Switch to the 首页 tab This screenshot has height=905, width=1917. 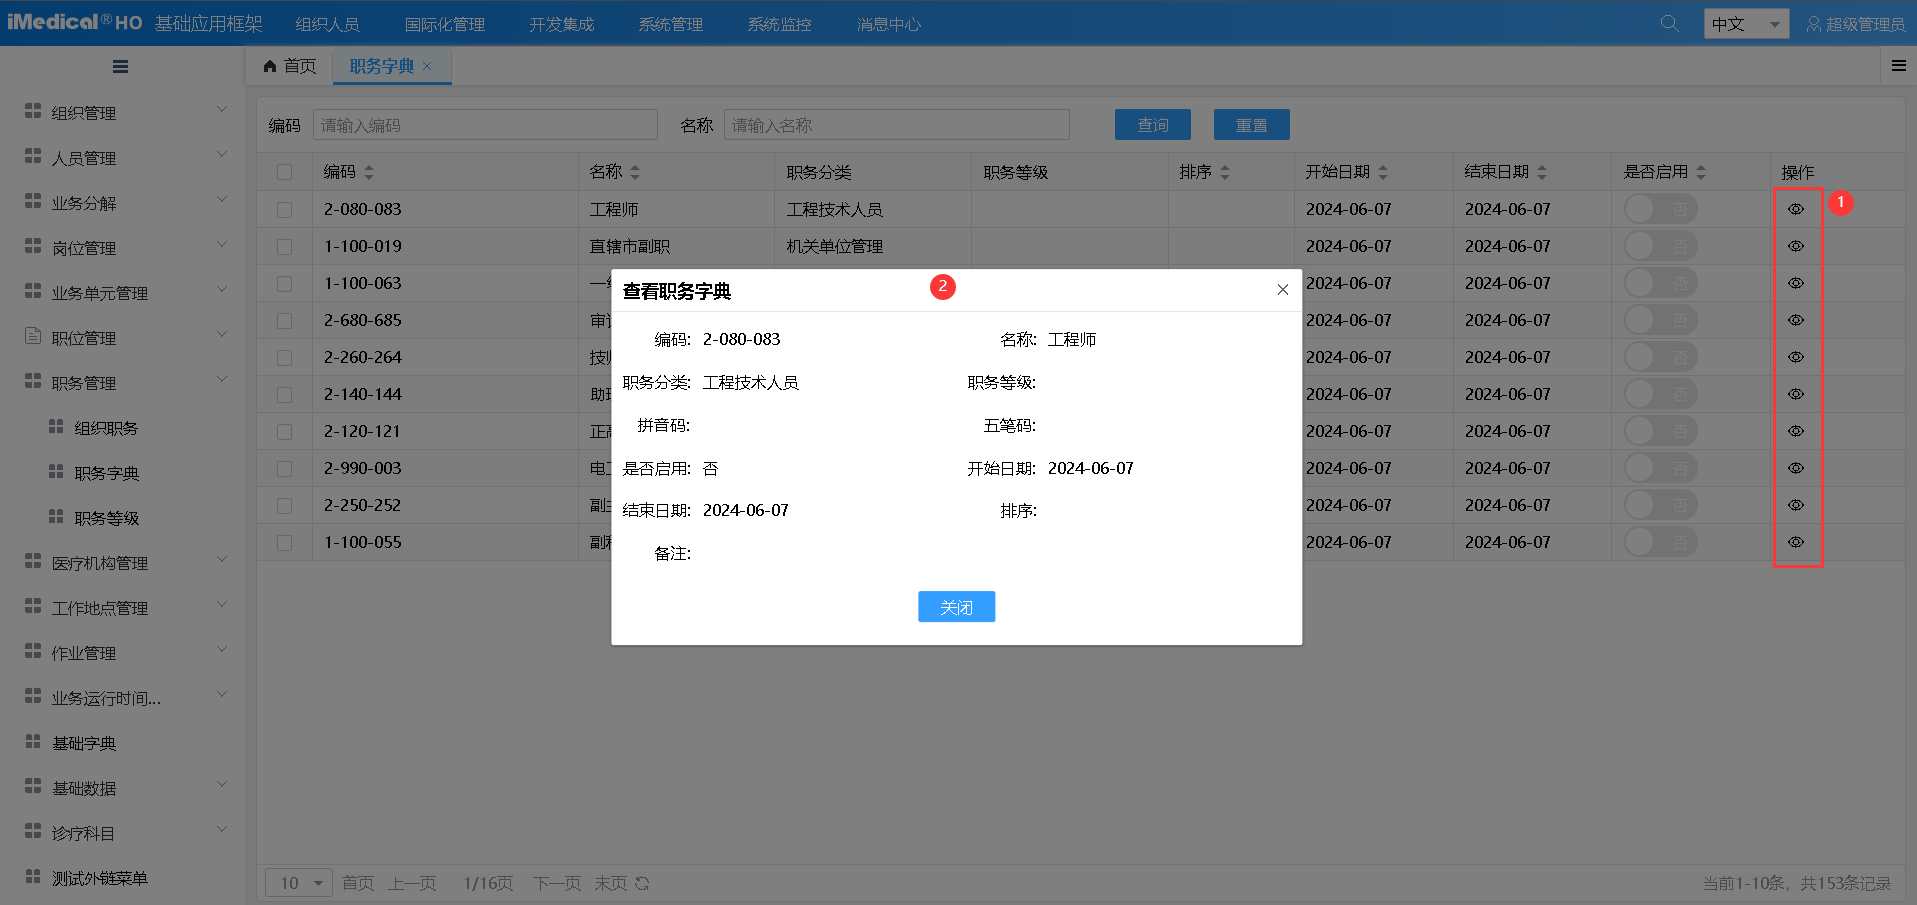pyautogui.click(x=289, y=66)
